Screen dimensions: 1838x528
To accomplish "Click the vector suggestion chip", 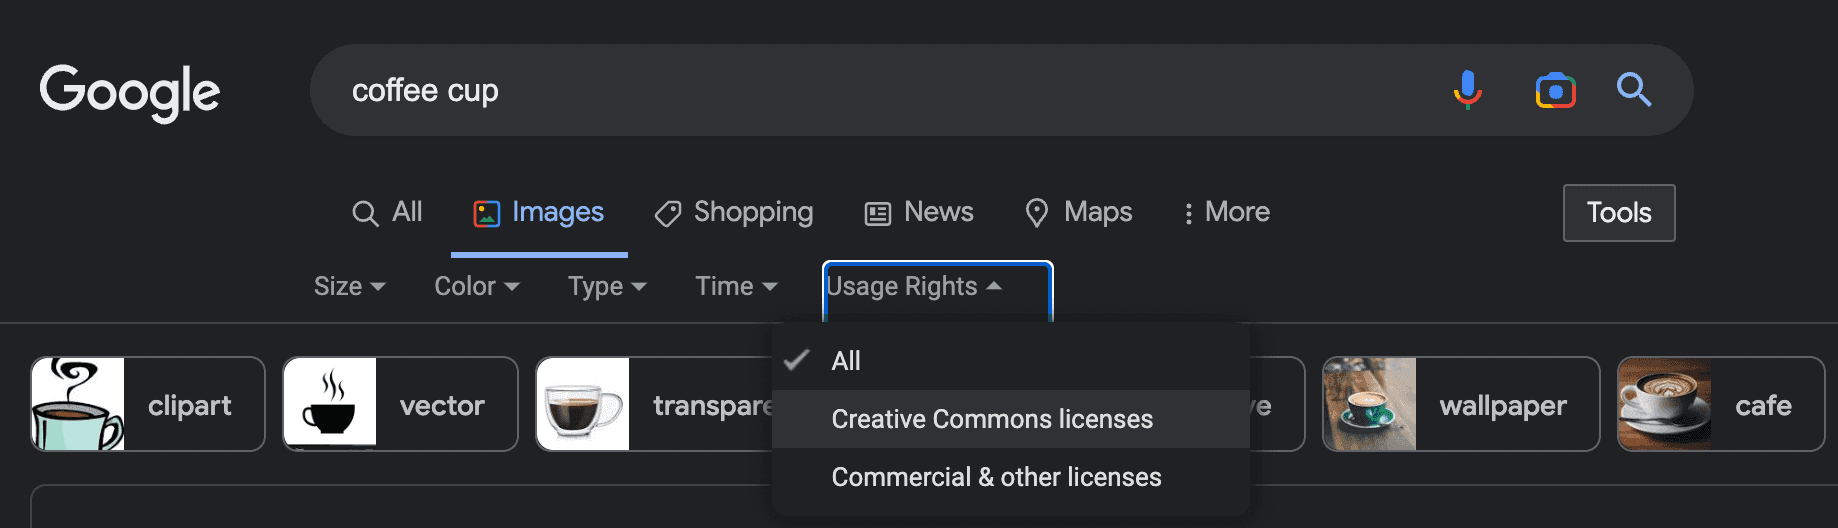I will coord(400,404).
